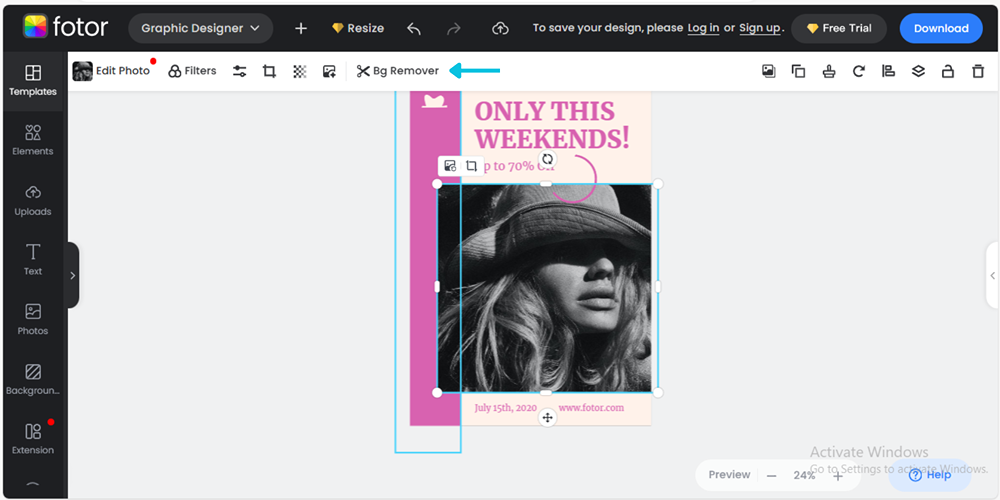Click the rotate icon in top toolbar

pos(858,71)
